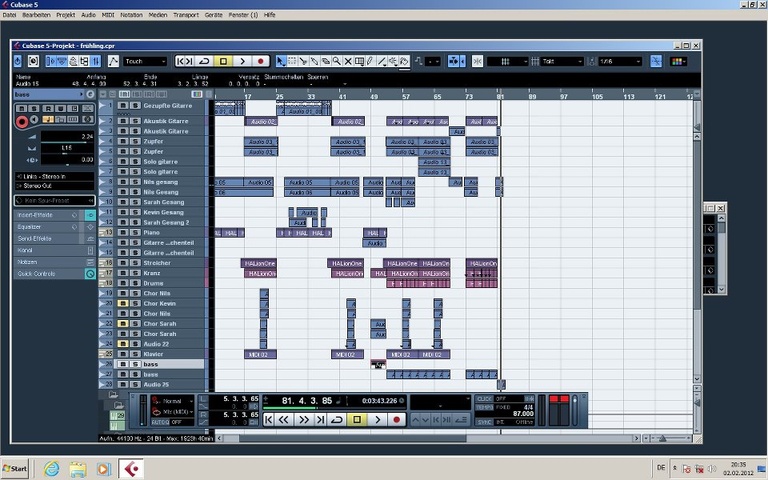This screenshot has width=768, height=480.
Task: Mute the Piano track
Action: (x=123, y=232)
